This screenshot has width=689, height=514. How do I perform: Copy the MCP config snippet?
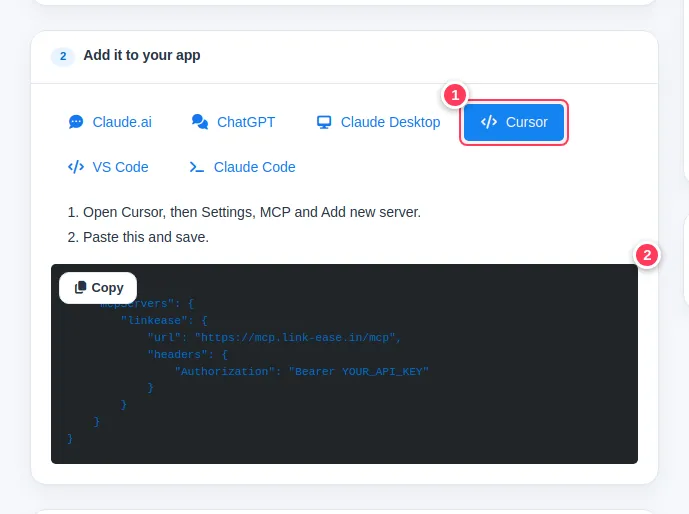click(98, 288)
